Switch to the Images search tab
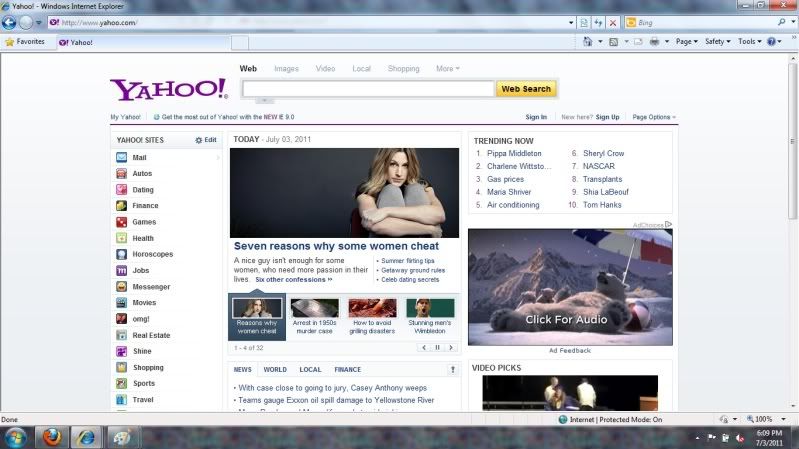Image resolution: width=799 pixels, height=449 pixels. [x=286, y=68]
